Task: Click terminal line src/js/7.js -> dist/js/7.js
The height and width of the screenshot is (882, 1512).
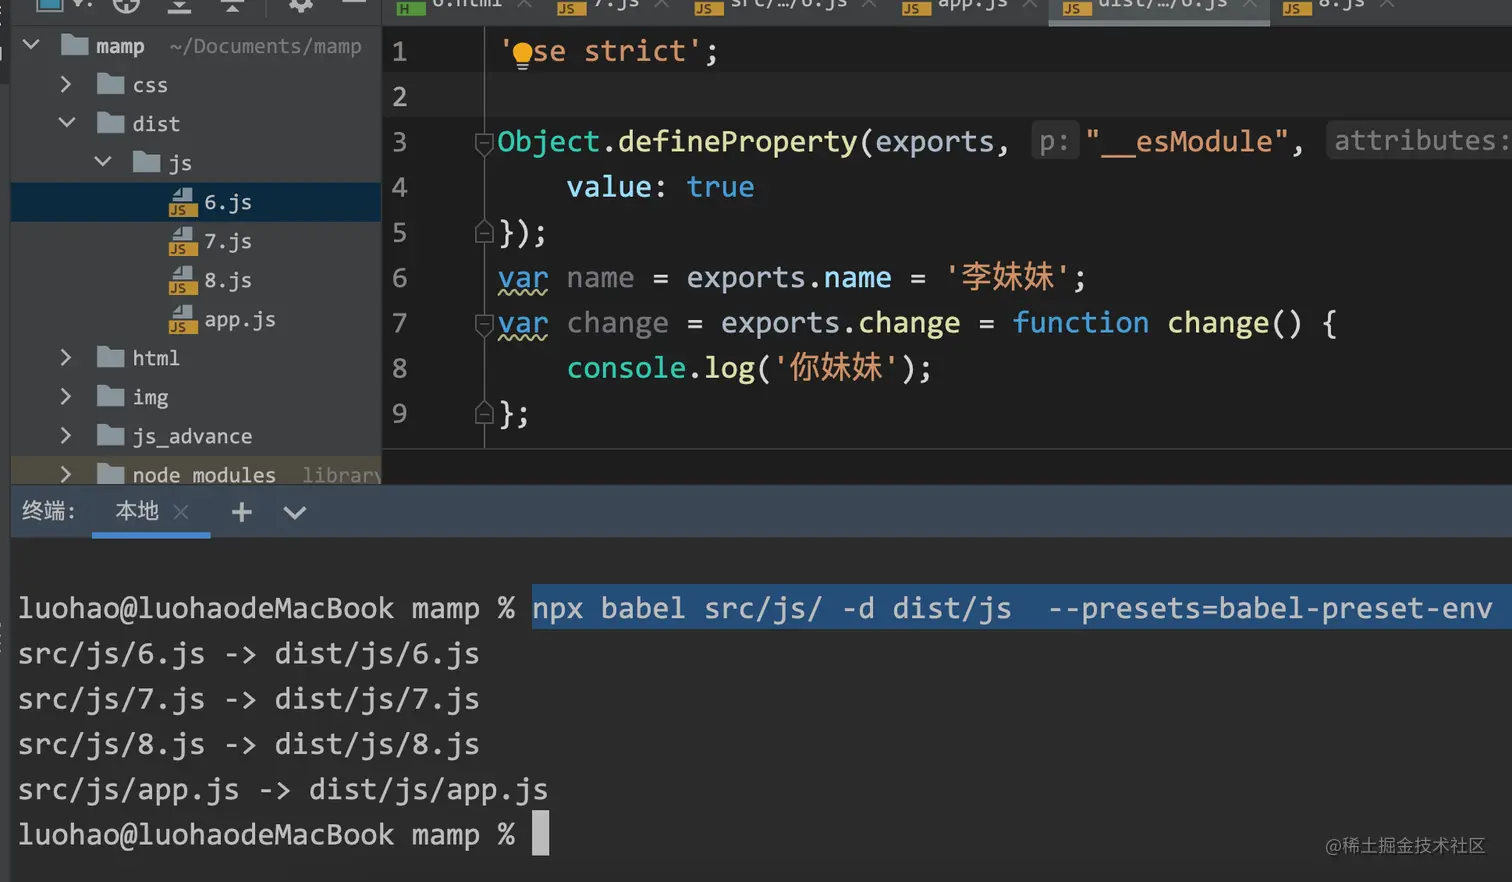Action: (248, 699)
